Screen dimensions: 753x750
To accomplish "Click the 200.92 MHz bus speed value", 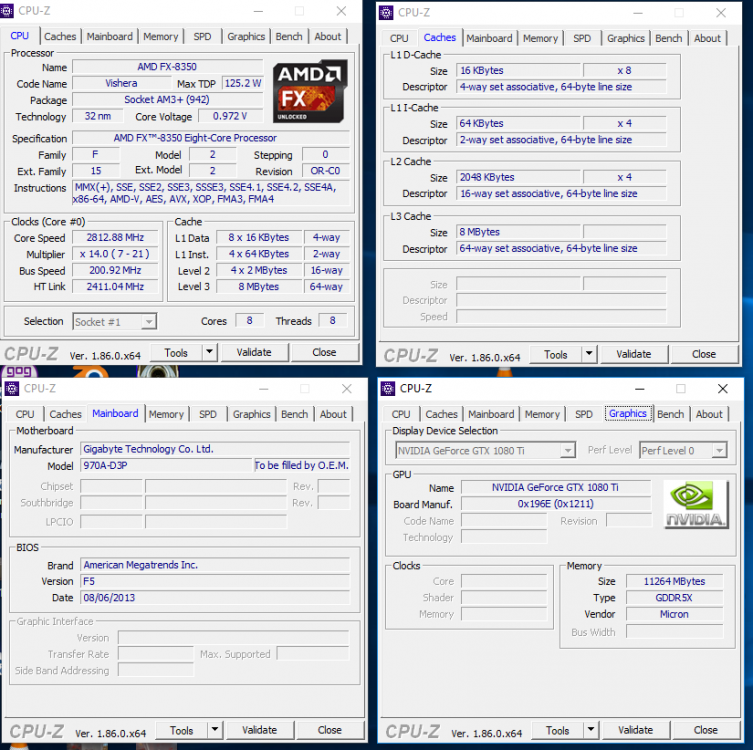I will coord(115,270).
